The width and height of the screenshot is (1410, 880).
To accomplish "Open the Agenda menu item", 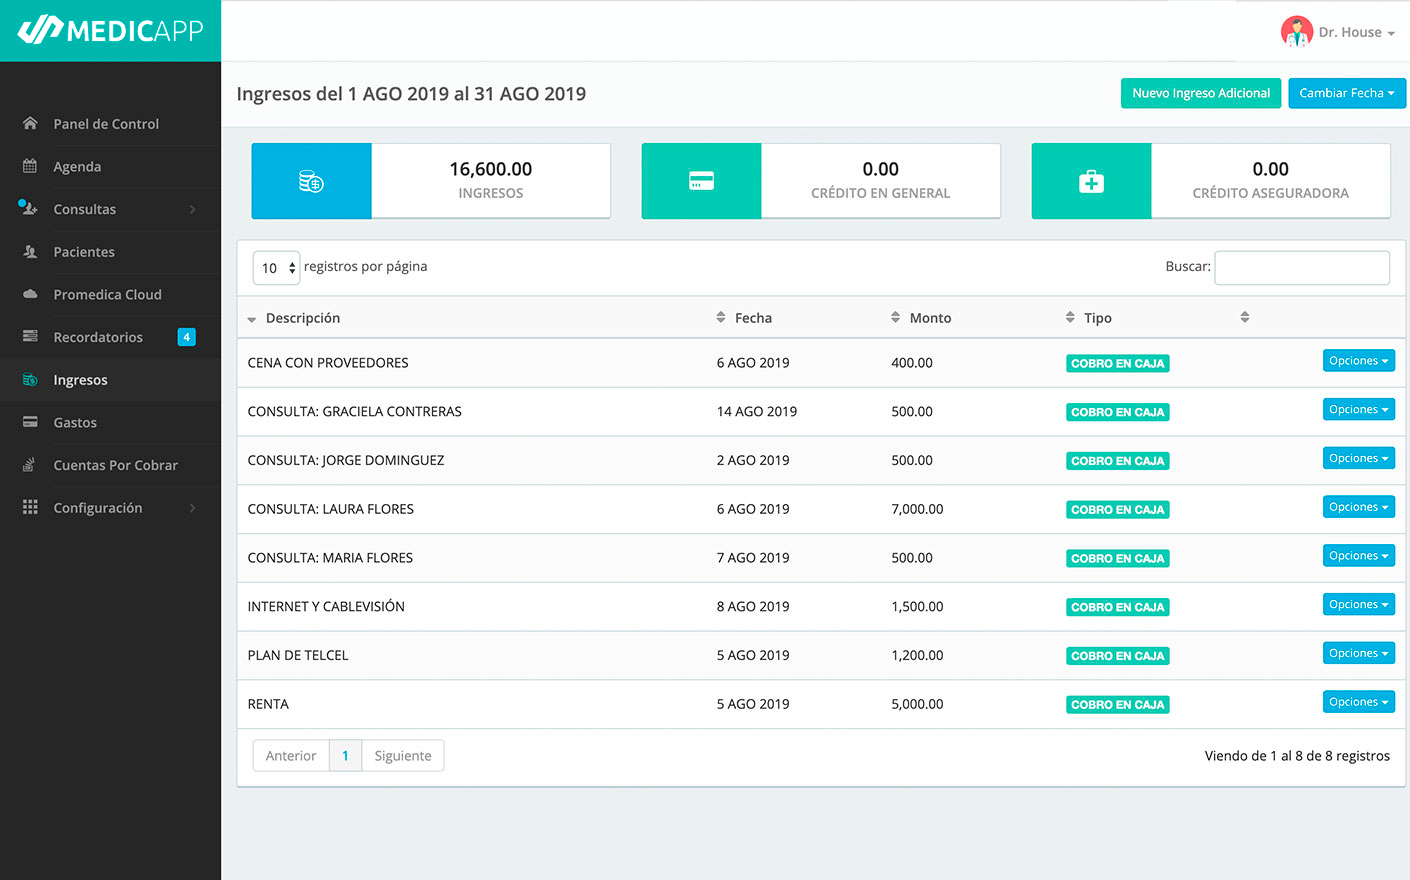I will coord(110,166).
